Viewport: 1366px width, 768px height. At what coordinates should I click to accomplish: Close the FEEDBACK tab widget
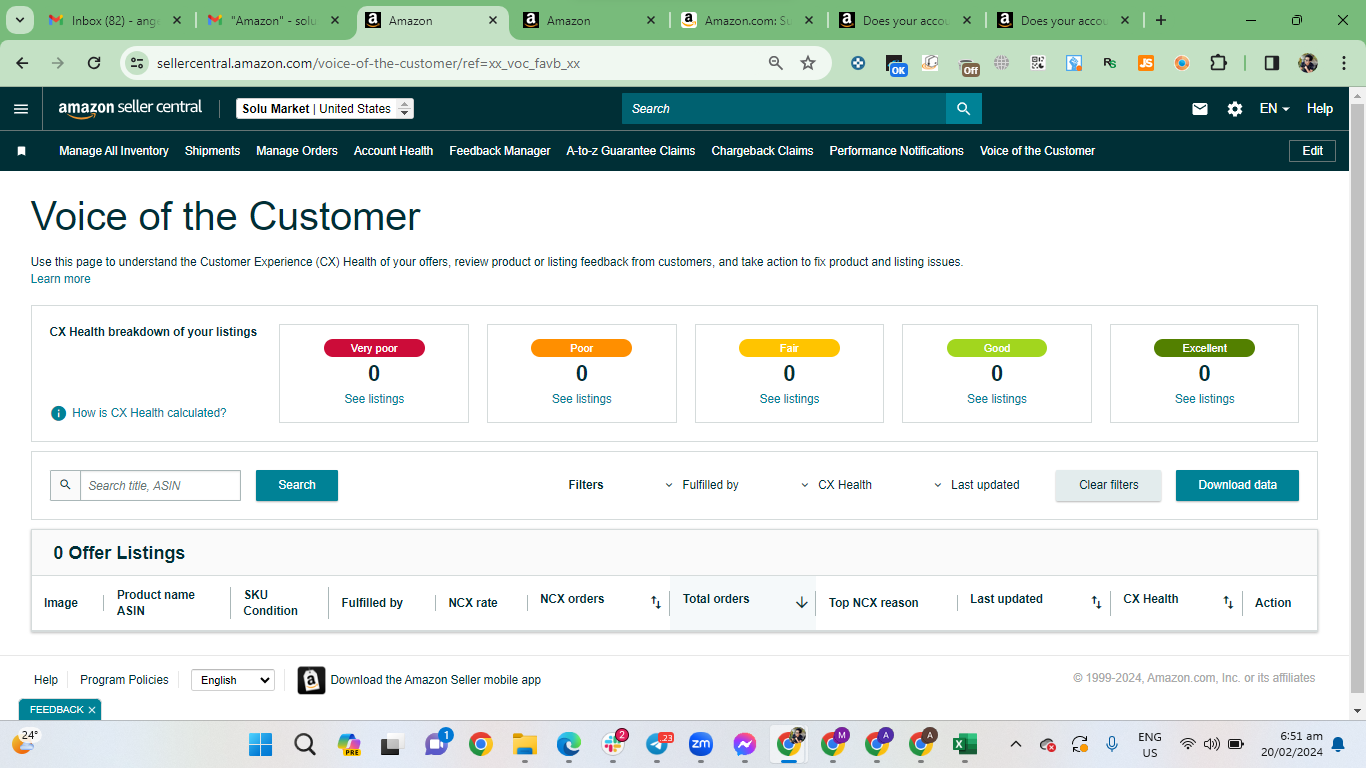point(92,710)
